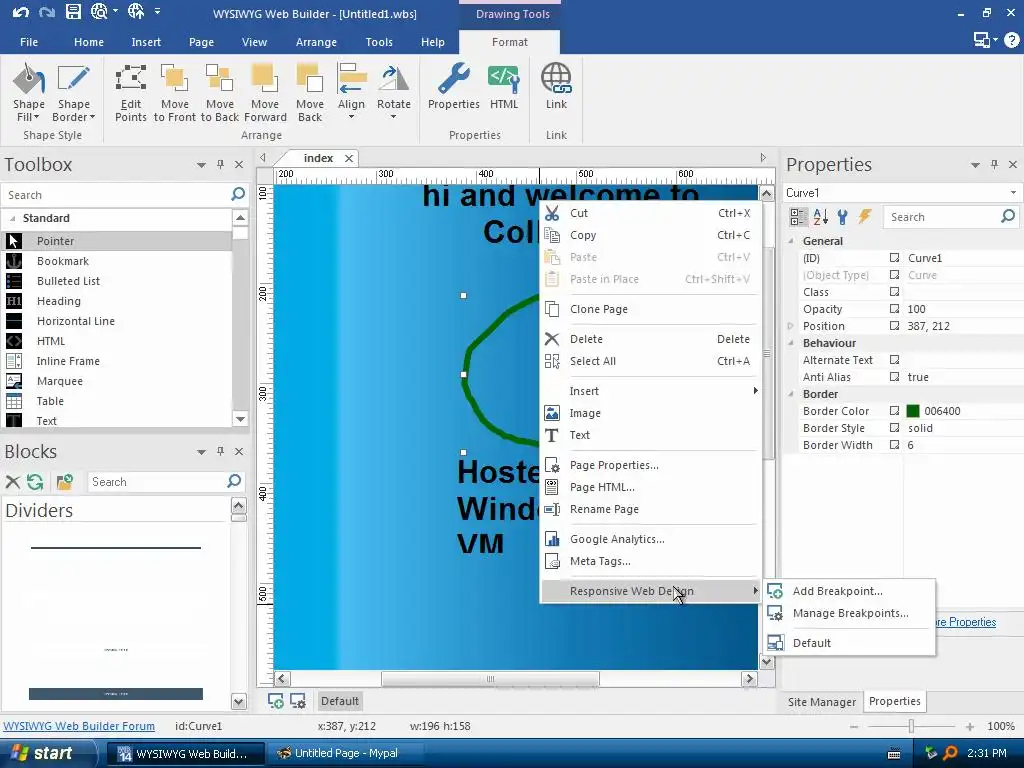Click the Undo icon in title bar
This screenshot has width=1024, height=768.
coord(21,12)
